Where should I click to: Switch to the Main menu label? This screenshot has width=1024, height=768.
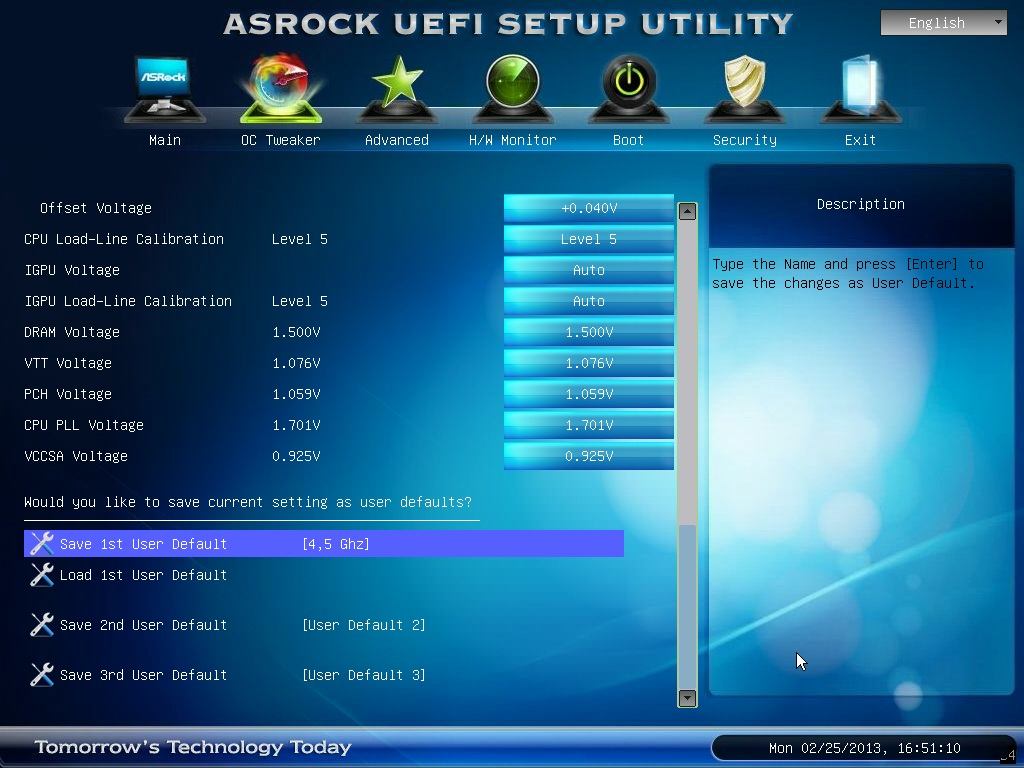coord(165,140)
